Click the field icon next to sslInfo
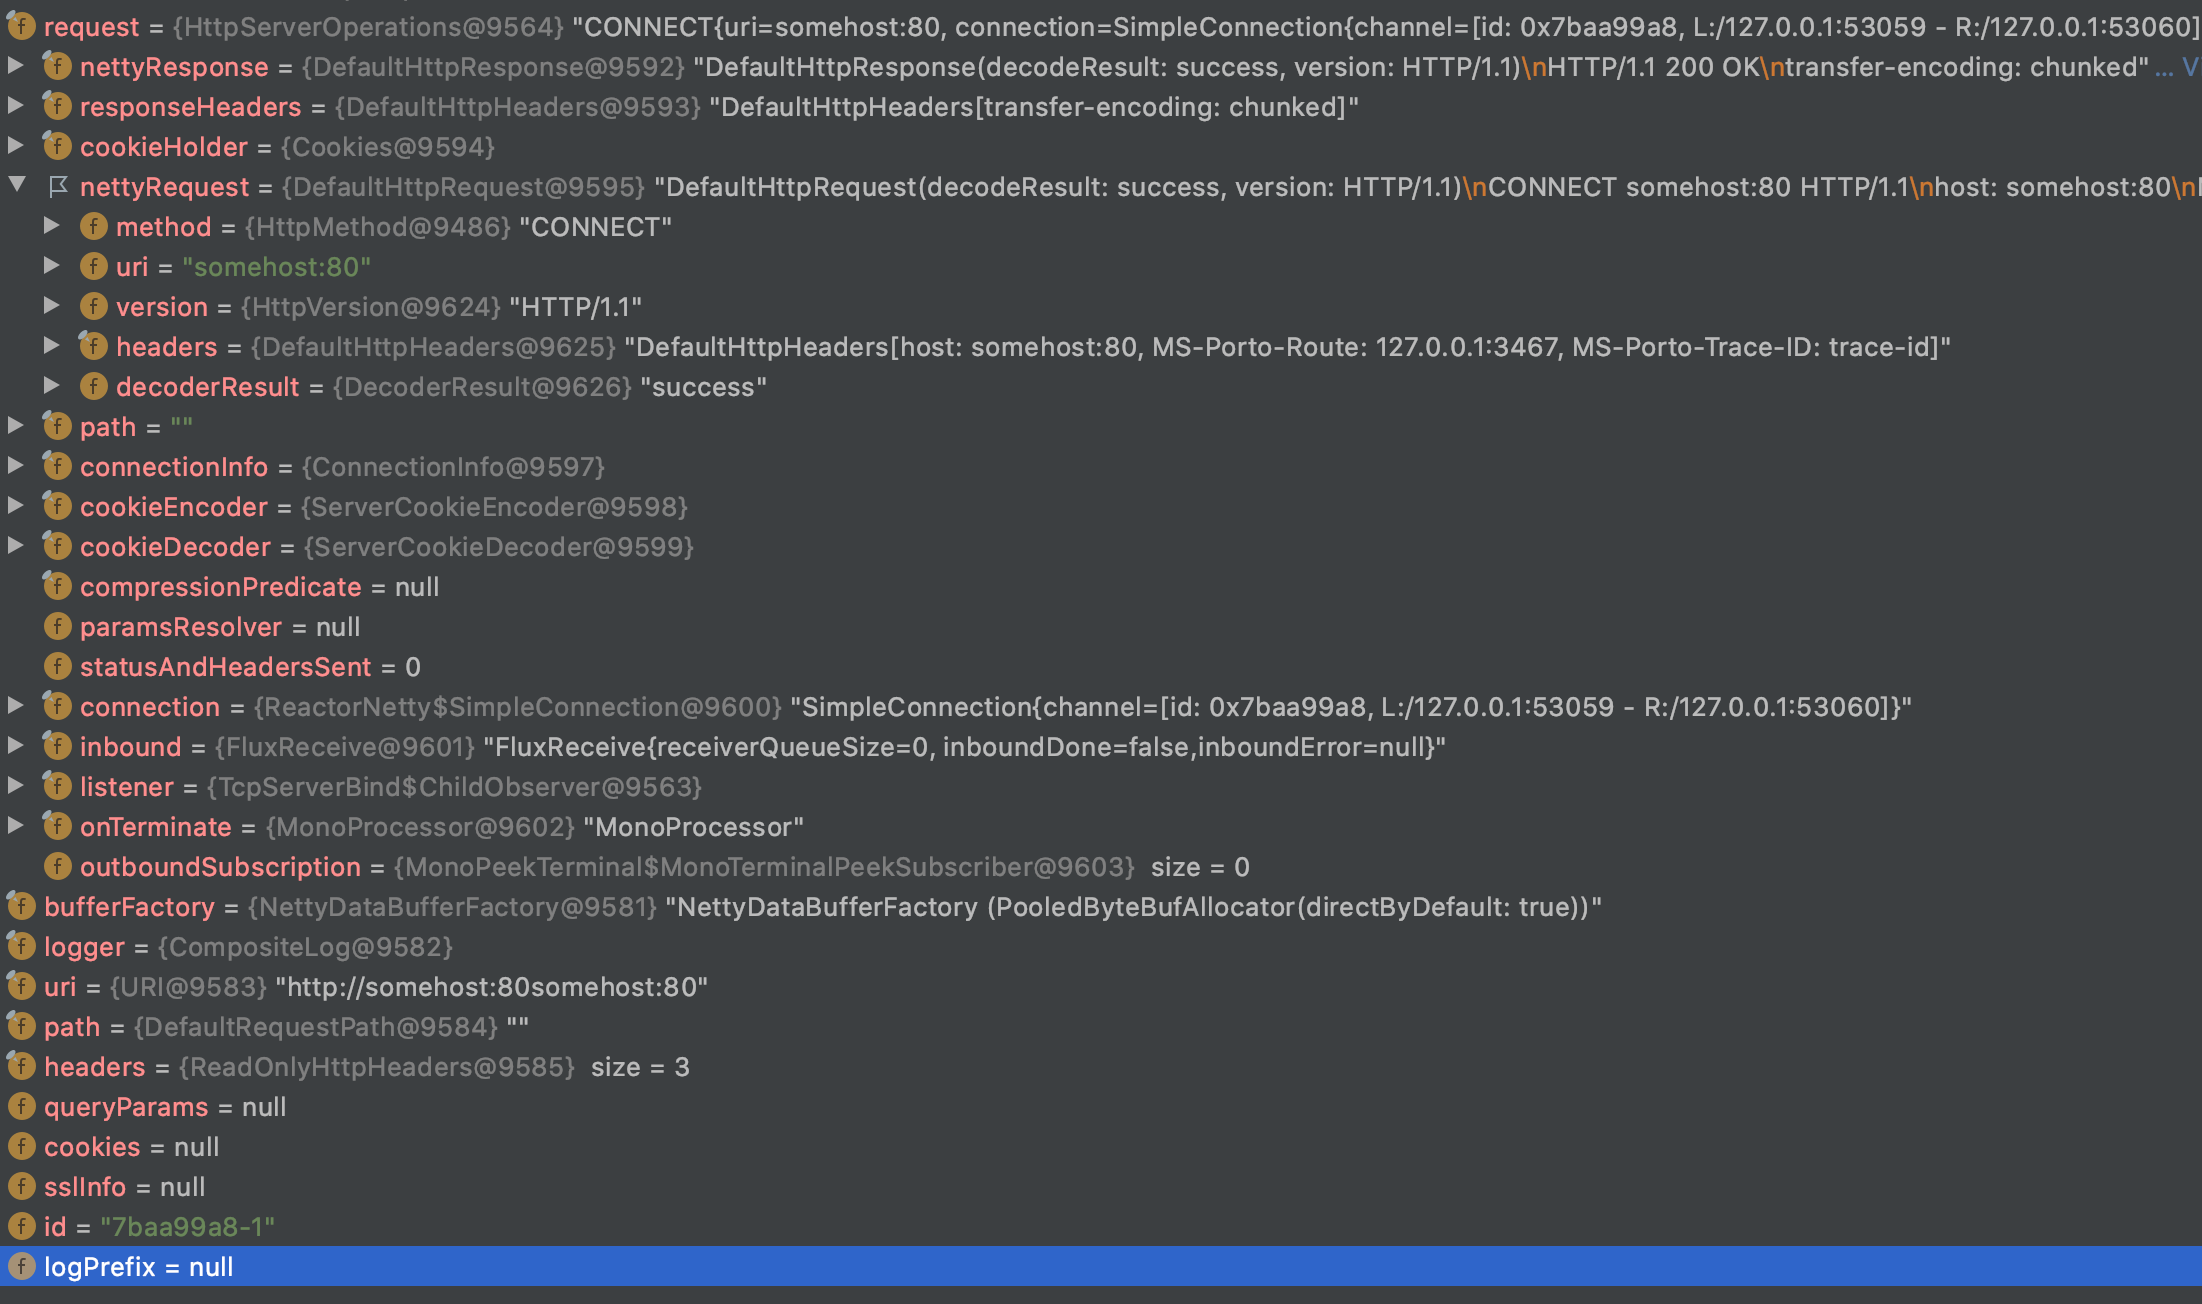 pos(20,1187)
